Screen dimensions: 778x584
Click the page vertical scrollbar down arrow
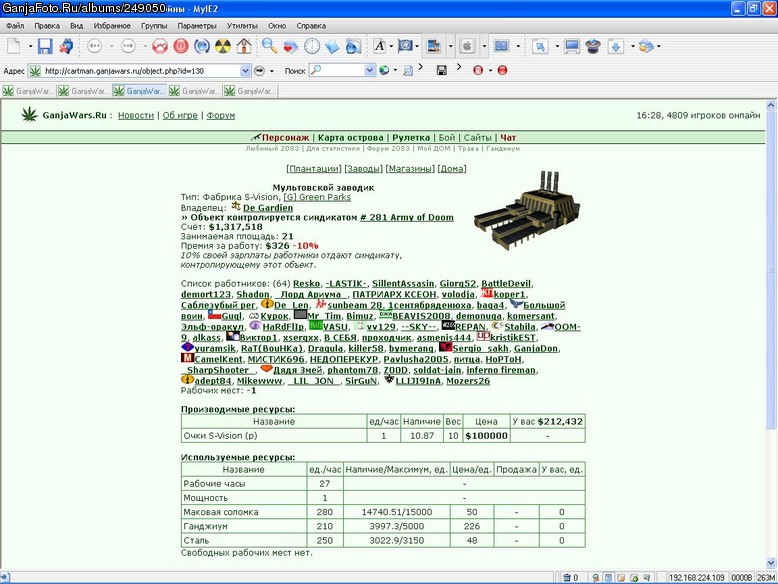pyautogui.click(x=771, y=563)
